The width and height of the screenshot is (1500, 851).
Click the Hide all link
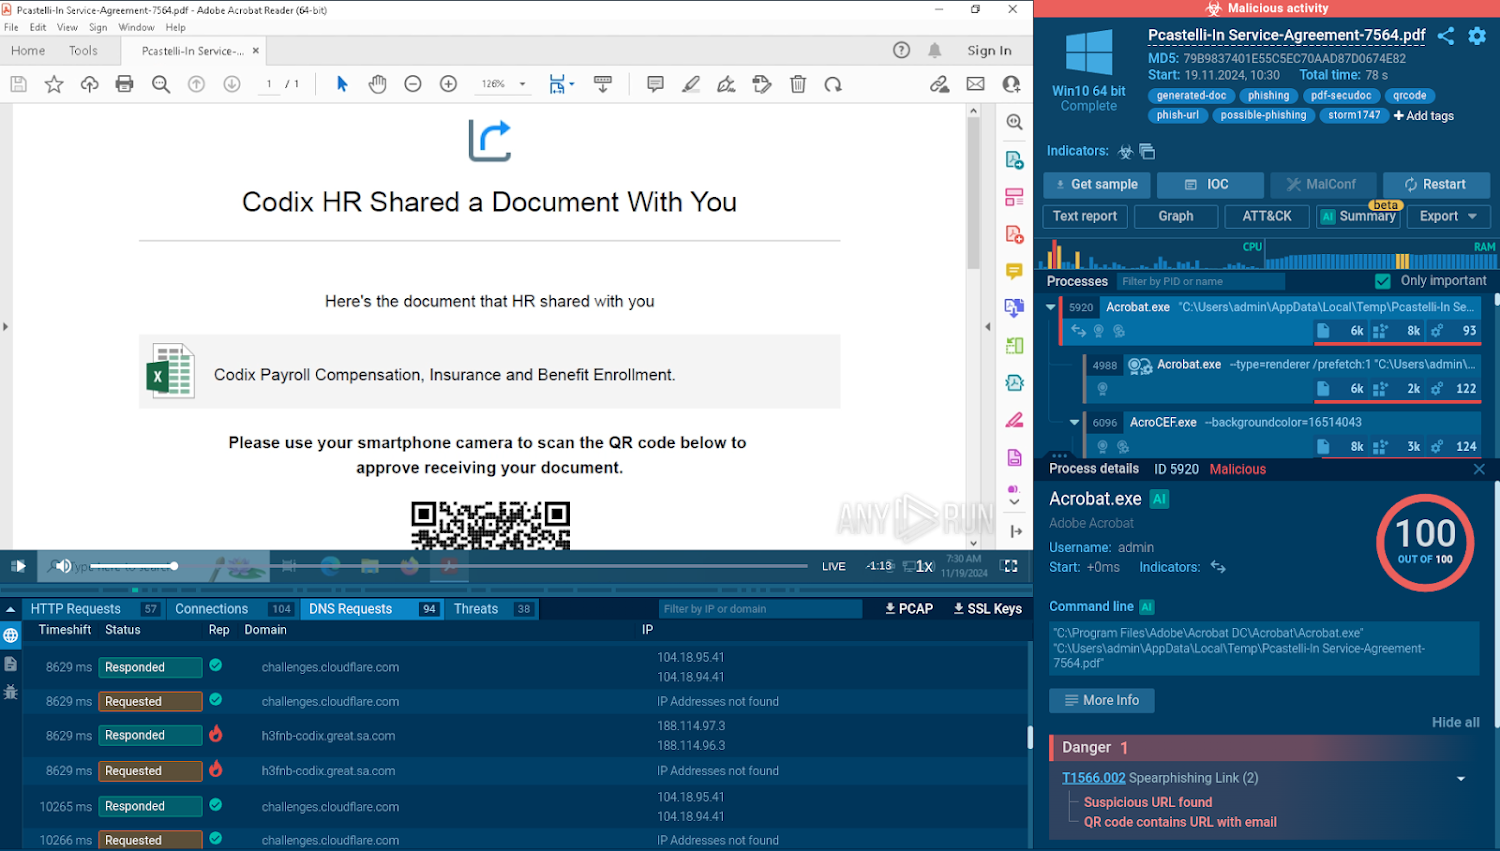(1455, 722)
